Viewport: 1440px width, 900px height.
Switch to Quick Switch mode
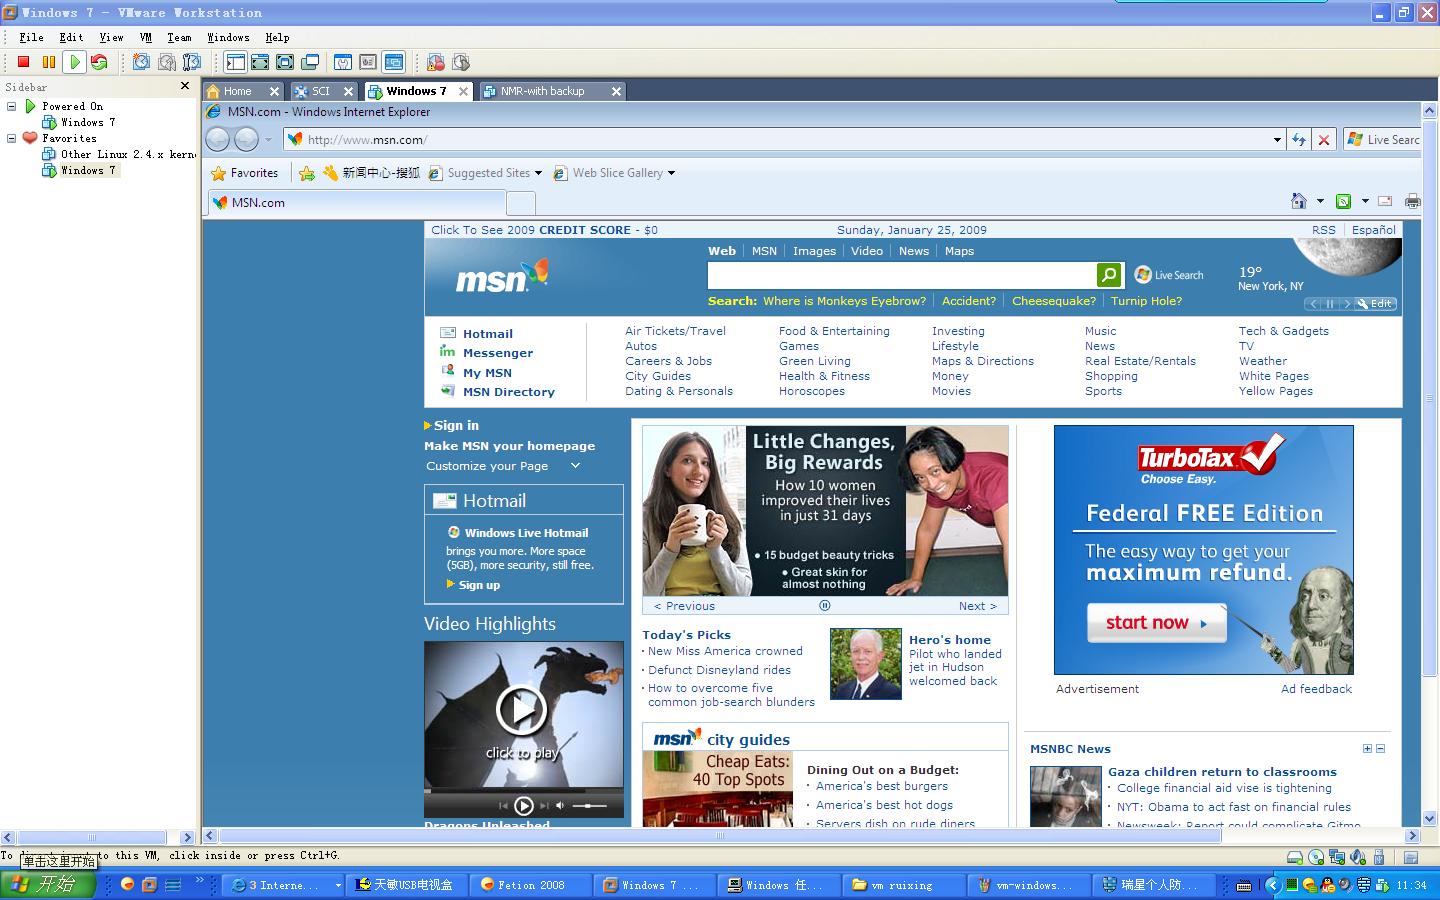(260, 62)
